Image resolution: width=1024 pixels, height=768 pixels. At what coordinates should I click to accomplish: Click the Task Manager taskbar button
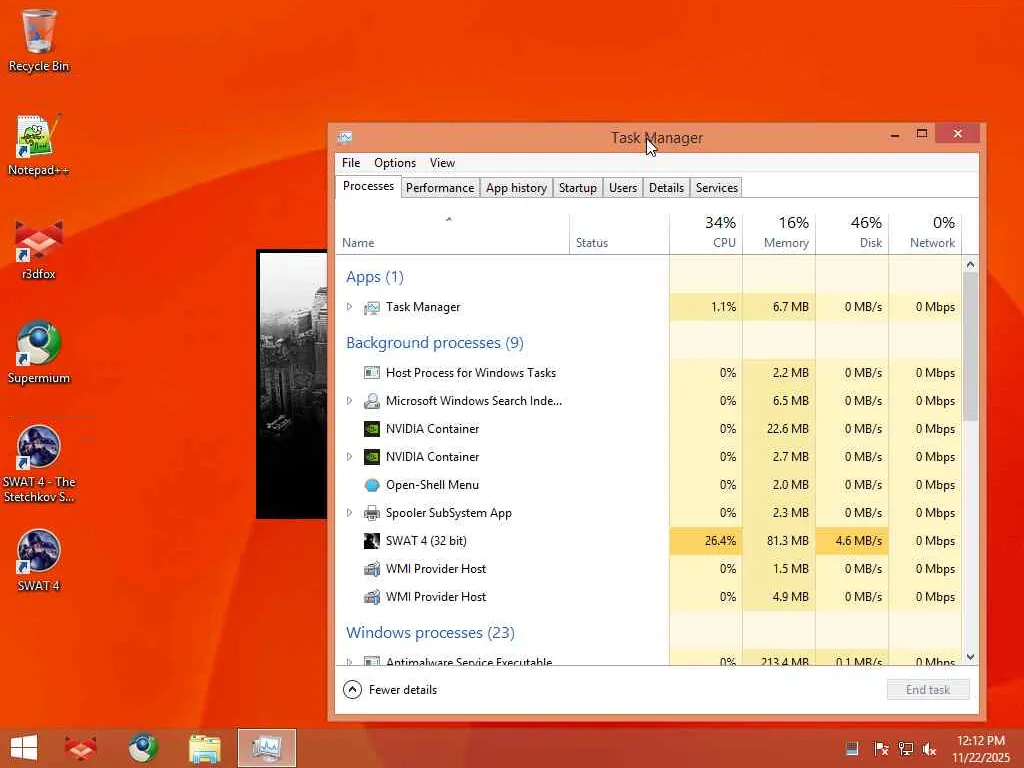[266, 748]
